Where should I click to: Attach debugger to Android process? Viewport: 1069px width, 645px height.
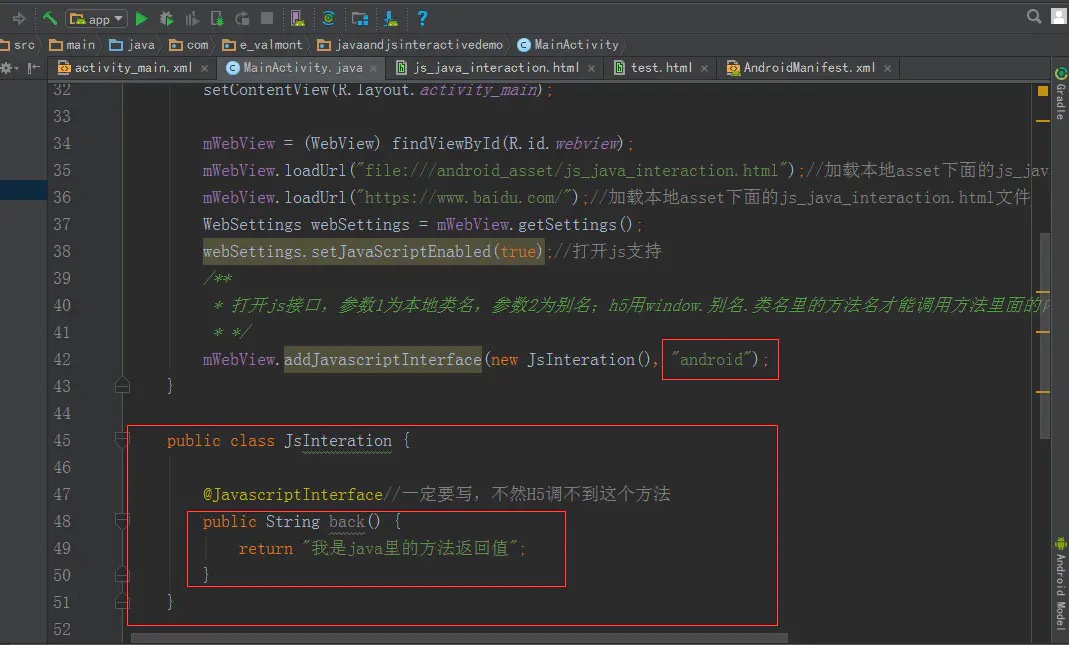click(216, 18)
